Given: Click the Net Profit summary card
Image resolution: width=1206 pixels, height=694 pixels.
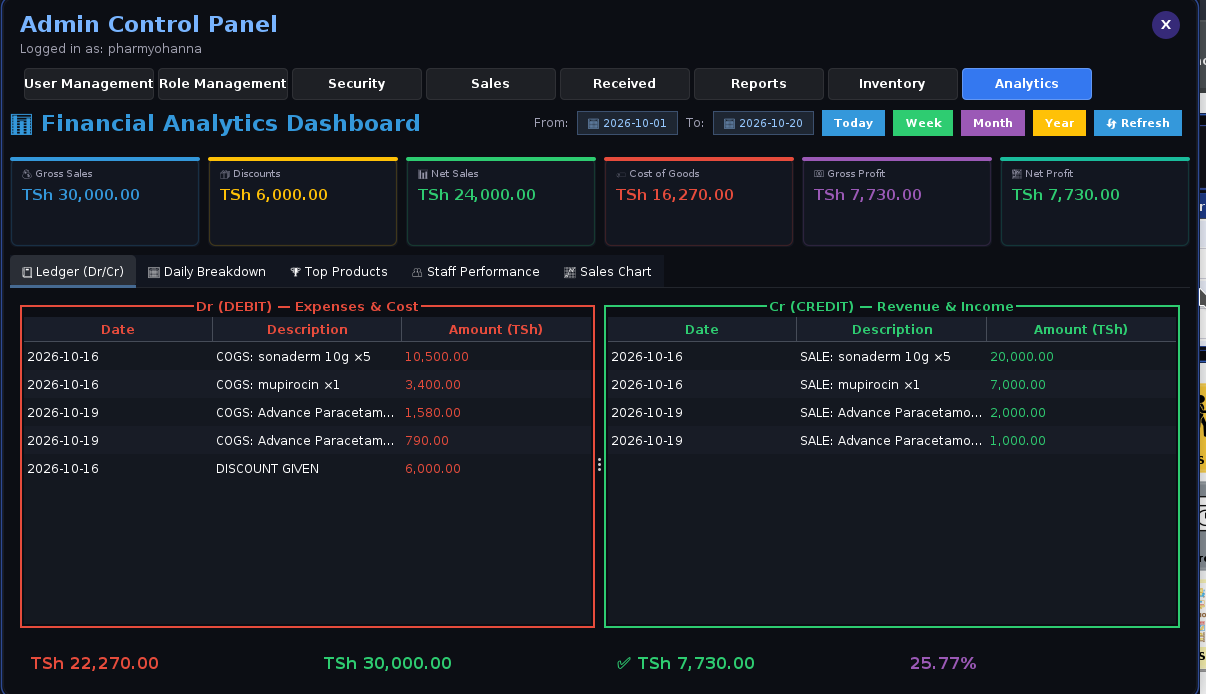Looking at the screenshot, I should tap(1095, 201).
